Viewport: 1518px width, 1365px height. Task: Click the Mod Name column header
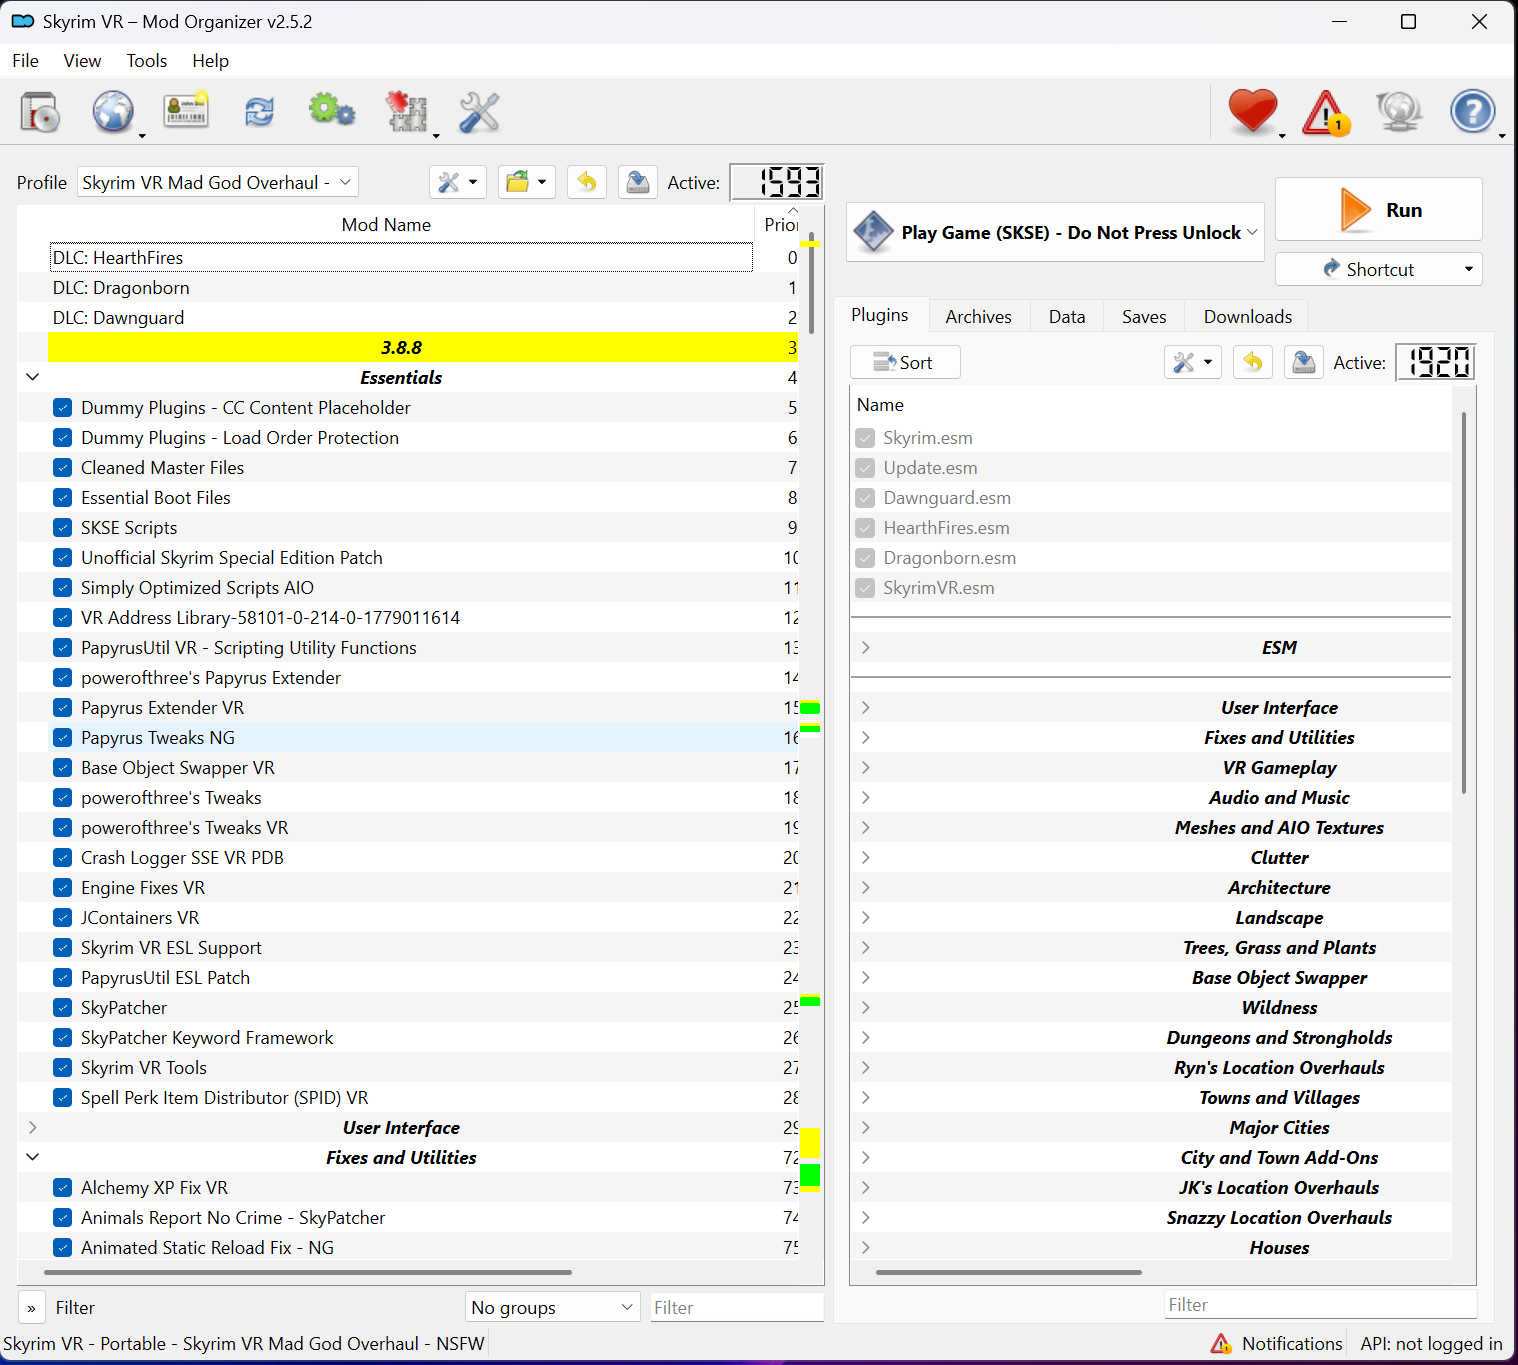(x=386, y=224)
